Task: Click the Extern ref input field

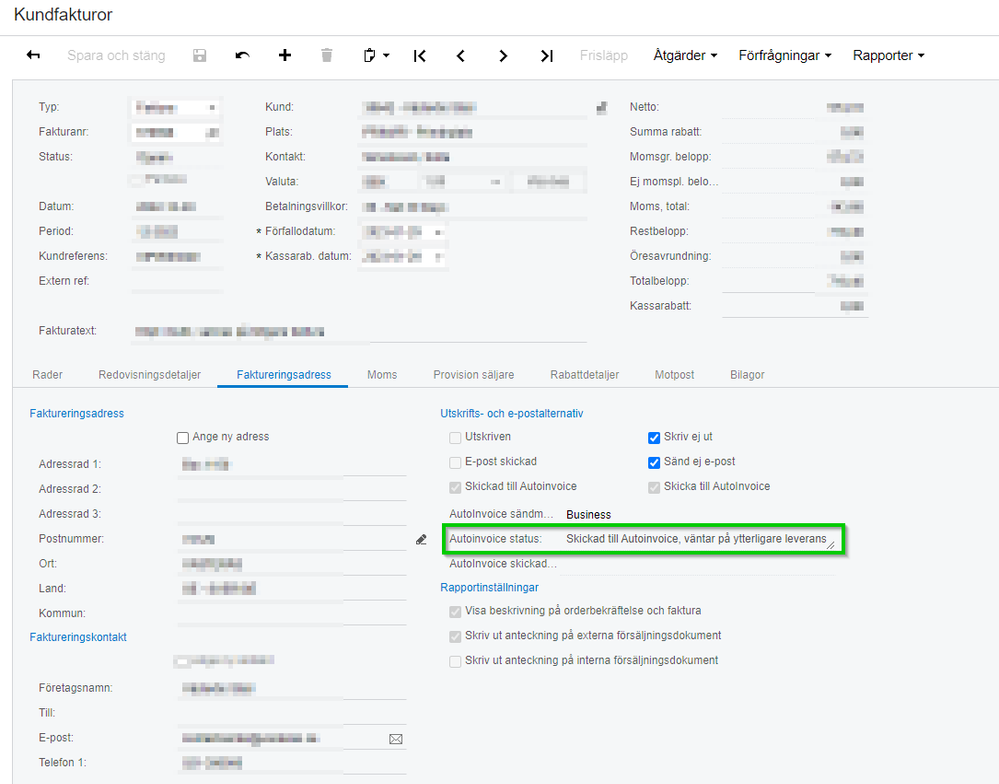Action: [177, 282]
